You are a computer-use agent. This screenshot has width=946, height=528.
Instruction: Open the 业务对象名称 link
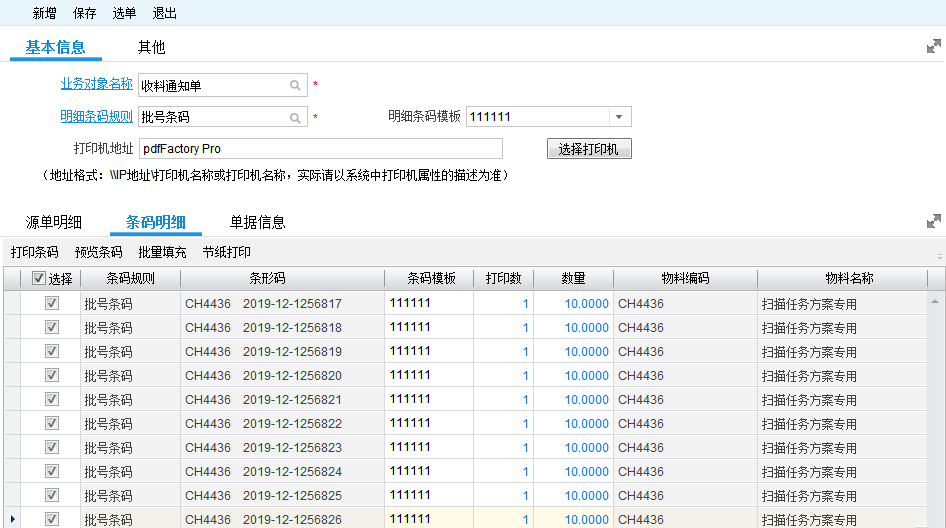96,84
